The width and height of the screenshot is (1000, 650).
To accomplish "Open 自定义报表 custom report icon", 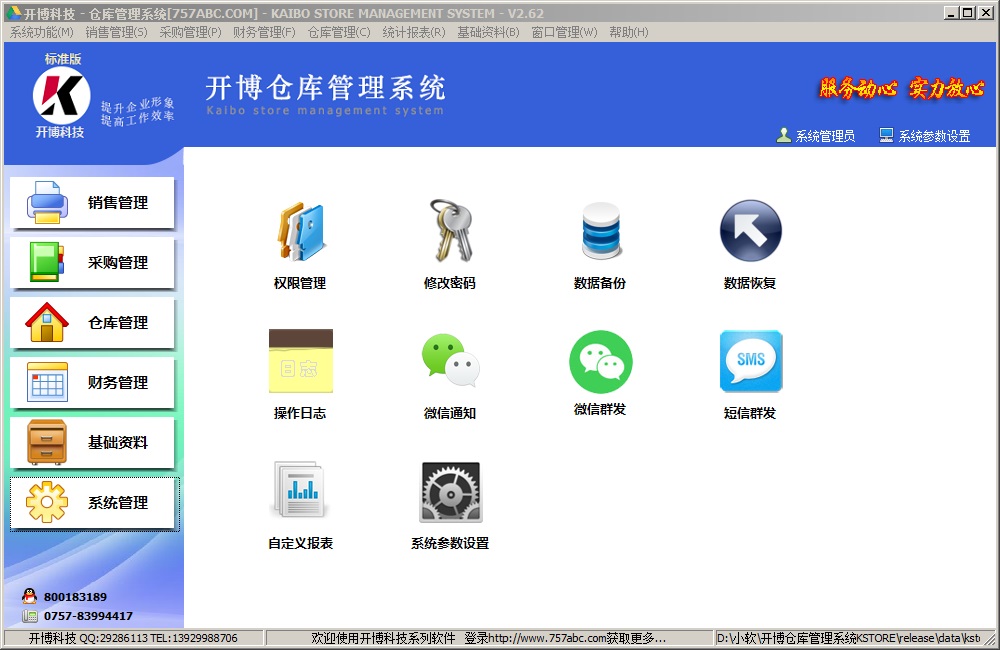I will click(300, 492).
